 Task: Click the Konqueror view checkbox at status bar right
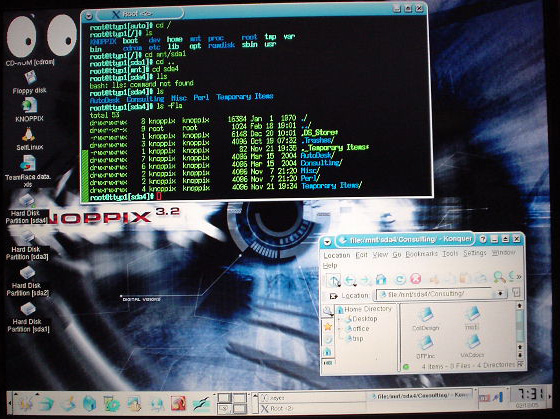click(x=520, y=364)
